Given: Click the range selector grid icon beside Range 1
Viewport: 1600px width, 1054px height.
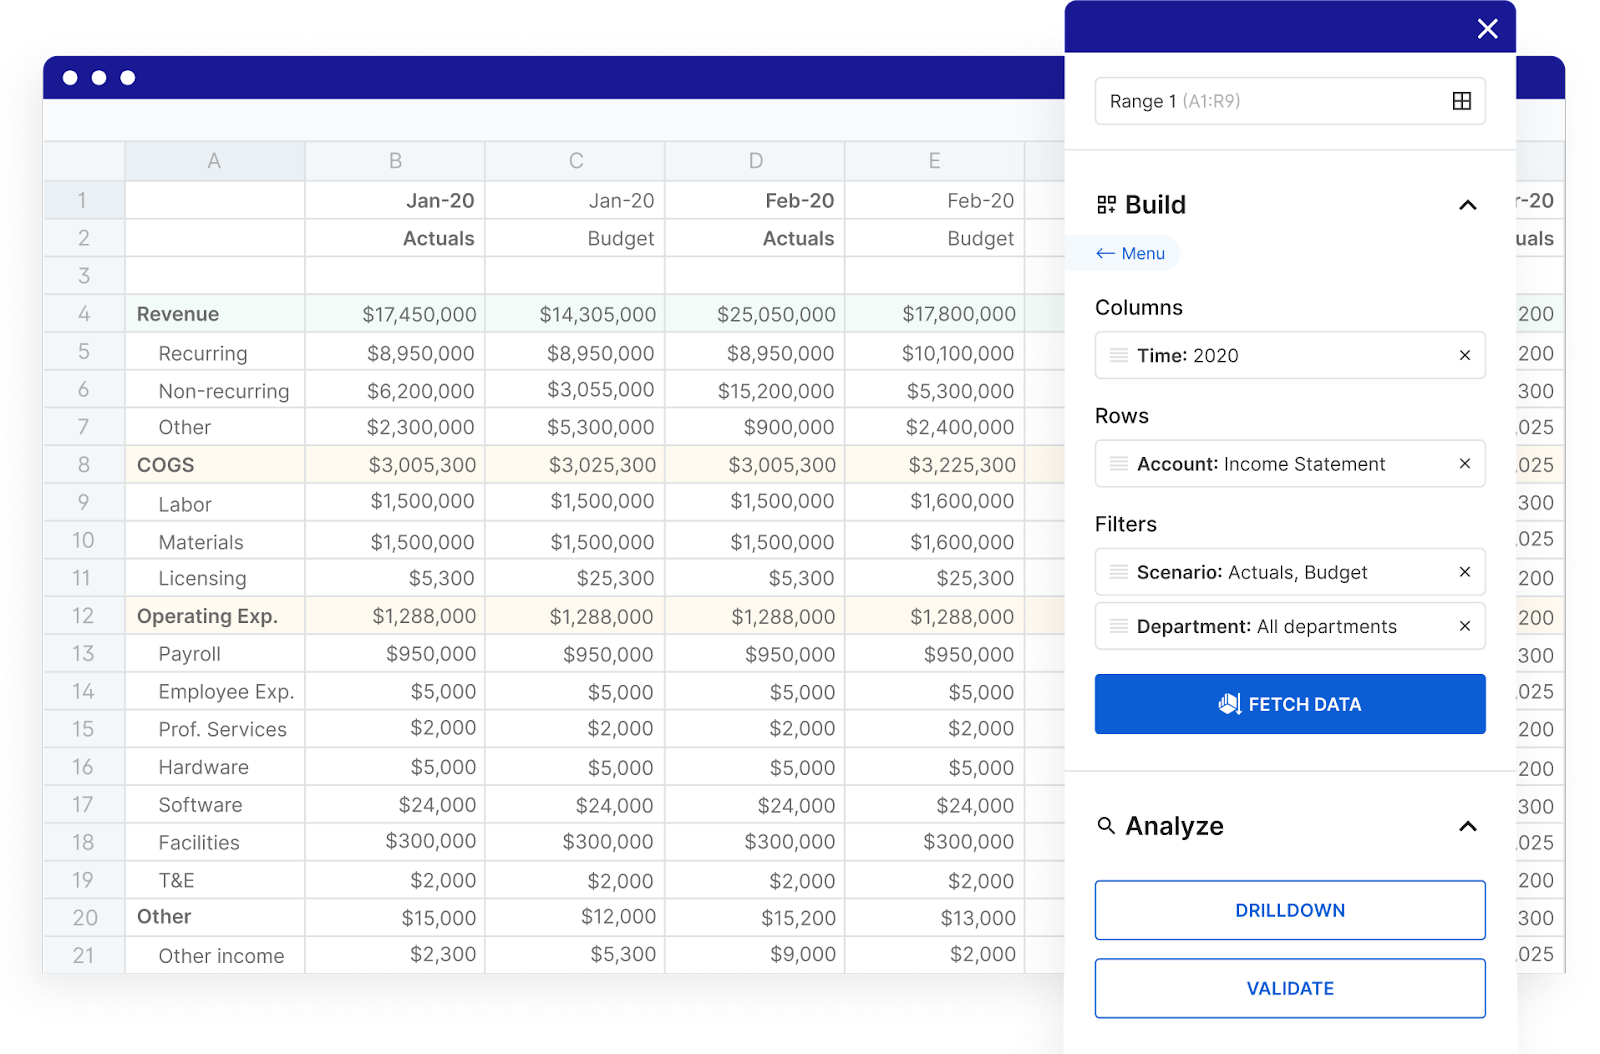Looking at the screenshot, I should pyautogui.click(x=1462, y=100).
